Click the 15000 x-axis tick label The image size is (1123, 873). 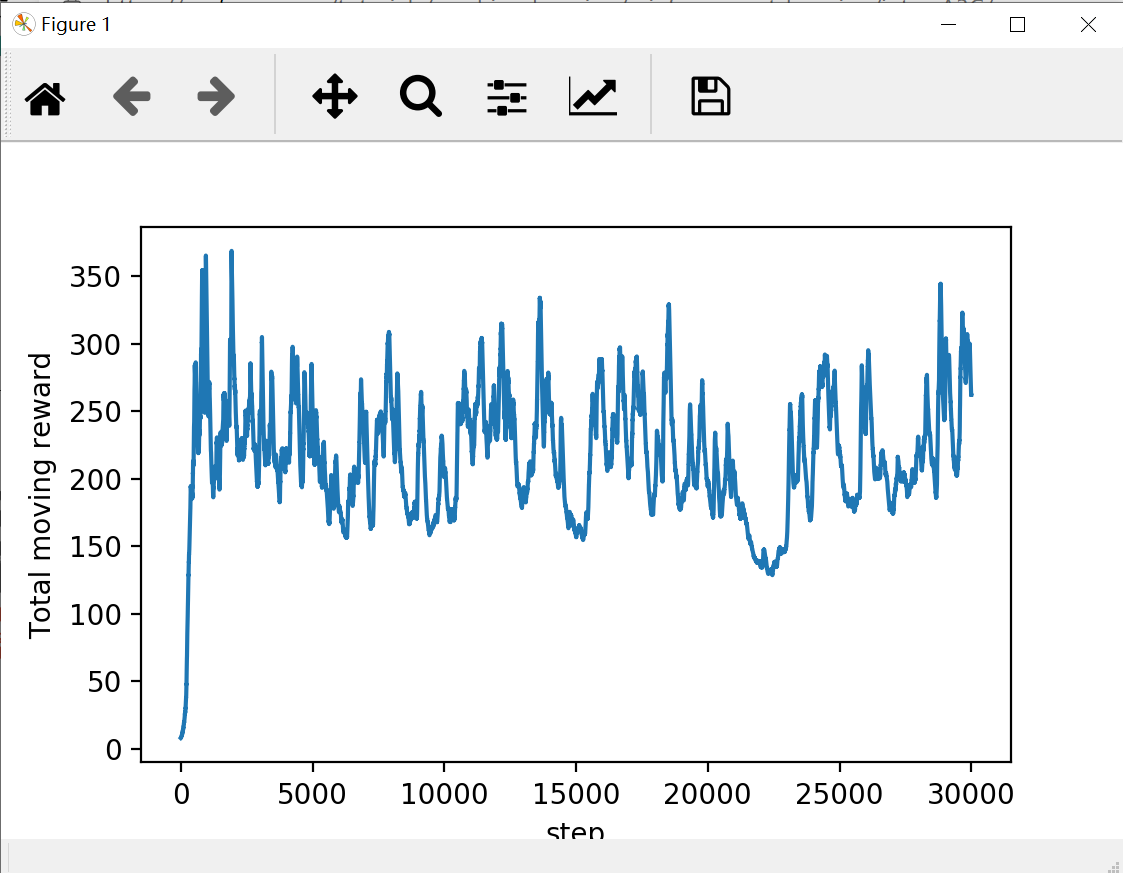(x=576, y=794)
